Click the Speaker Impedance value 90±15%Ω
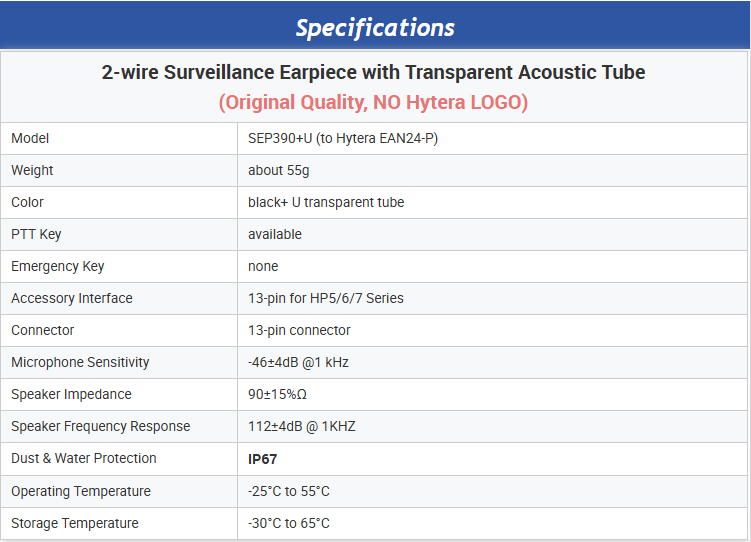Image resolution: width=751 pixels, height=542 pixels. pos(277,394)
